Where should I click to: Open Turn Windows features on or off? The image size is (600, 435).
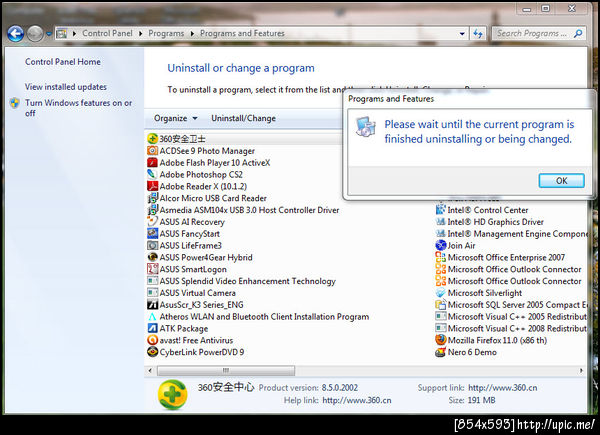(x=78, y=108)
